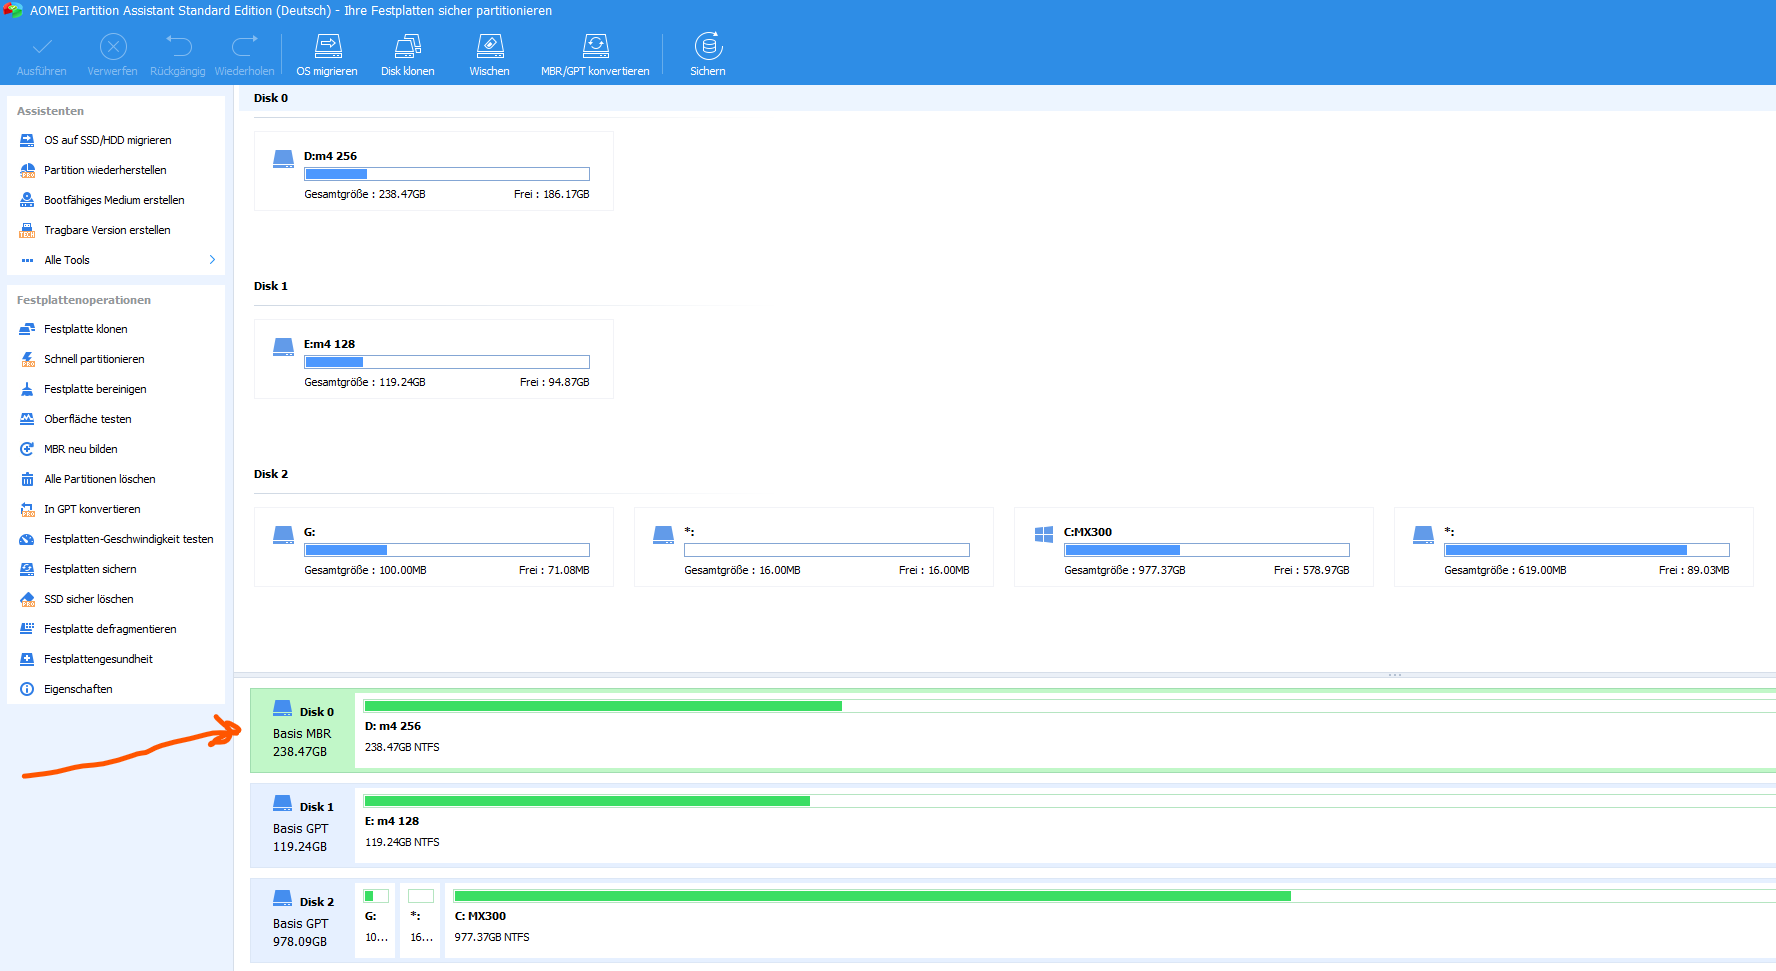This screenshot has height=971, width=1776.
Task: Click the E: m4 128 usage bar in disk map
Action: (1070, 801)
